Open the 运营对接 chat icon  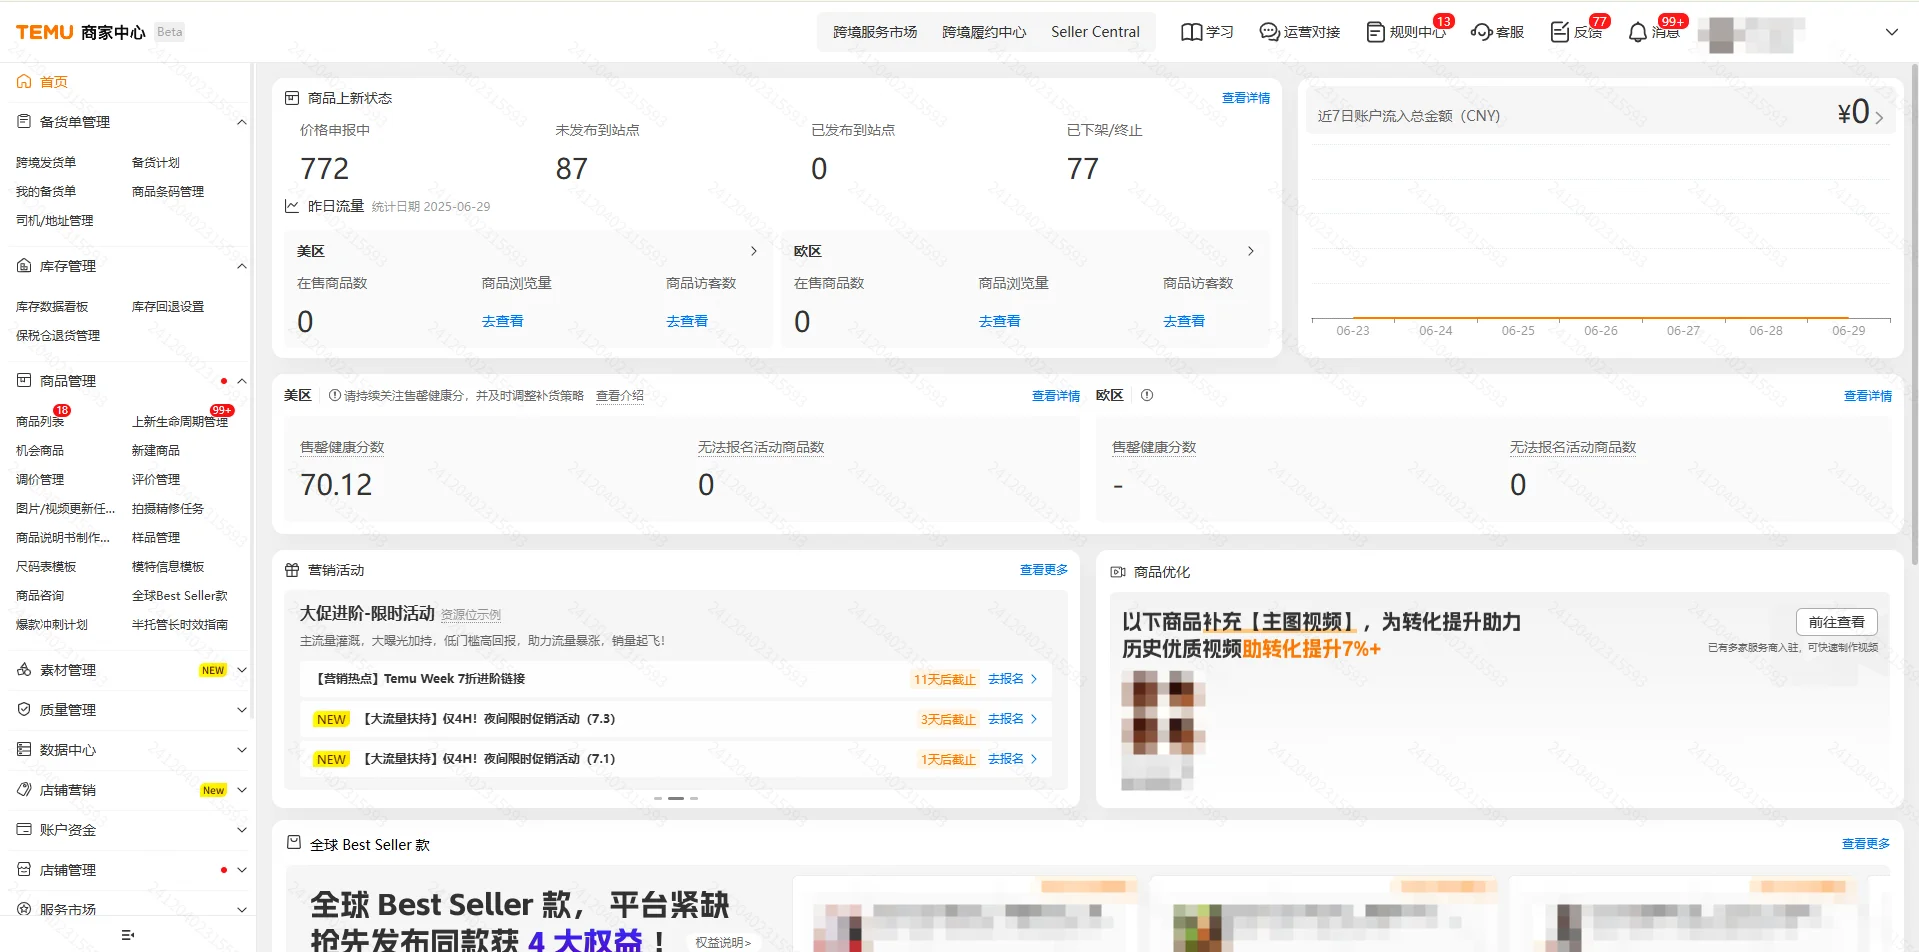(x=1268, y=31)
